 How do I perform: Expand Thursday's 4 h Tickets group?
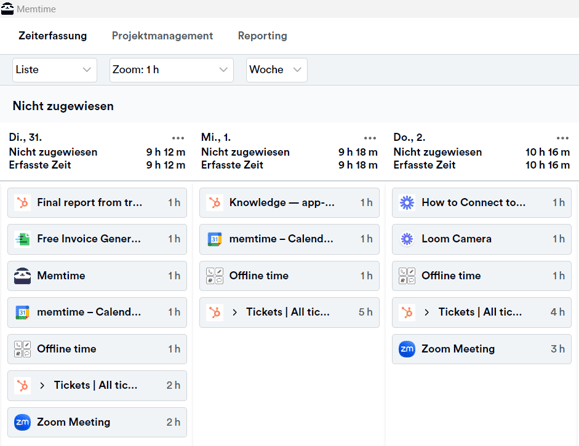[426, 312]
